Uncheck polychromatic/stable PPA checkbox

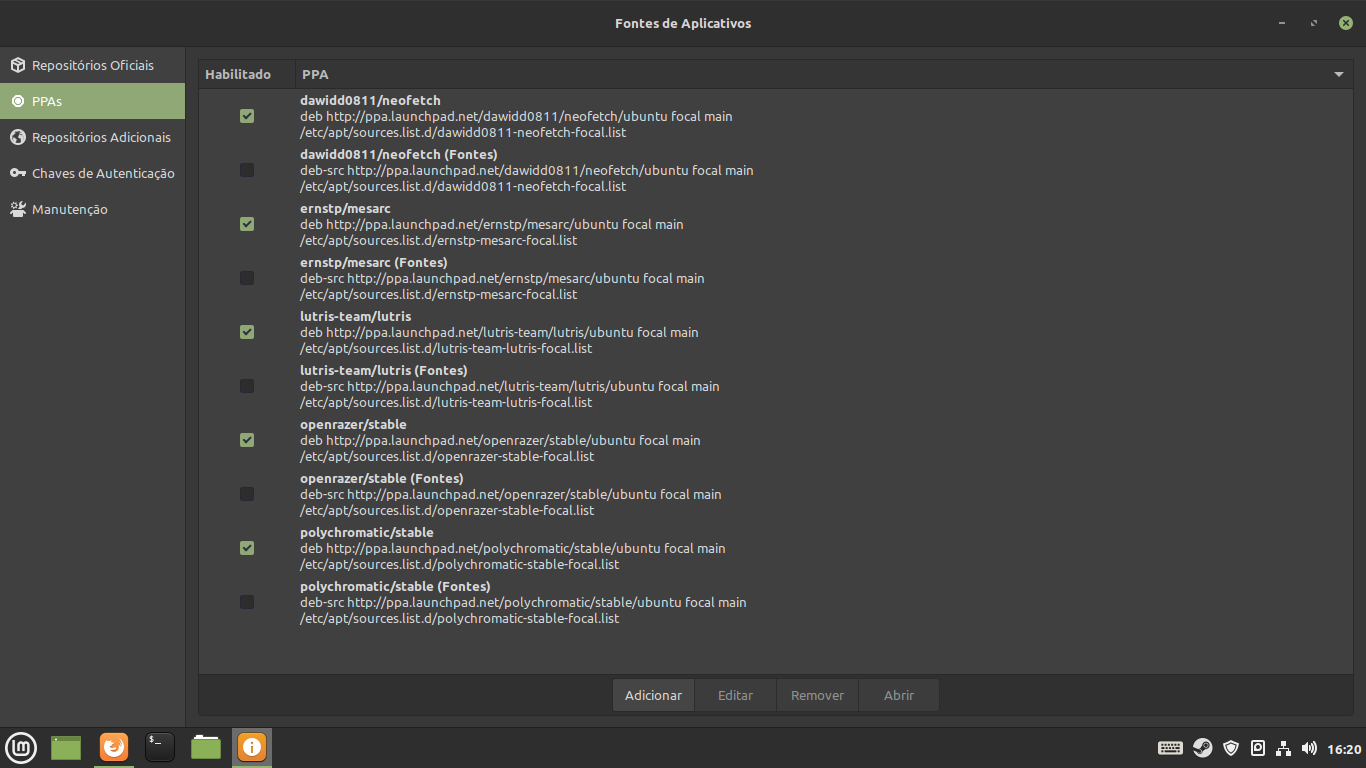pyautogui.click(x=247, y=548)
